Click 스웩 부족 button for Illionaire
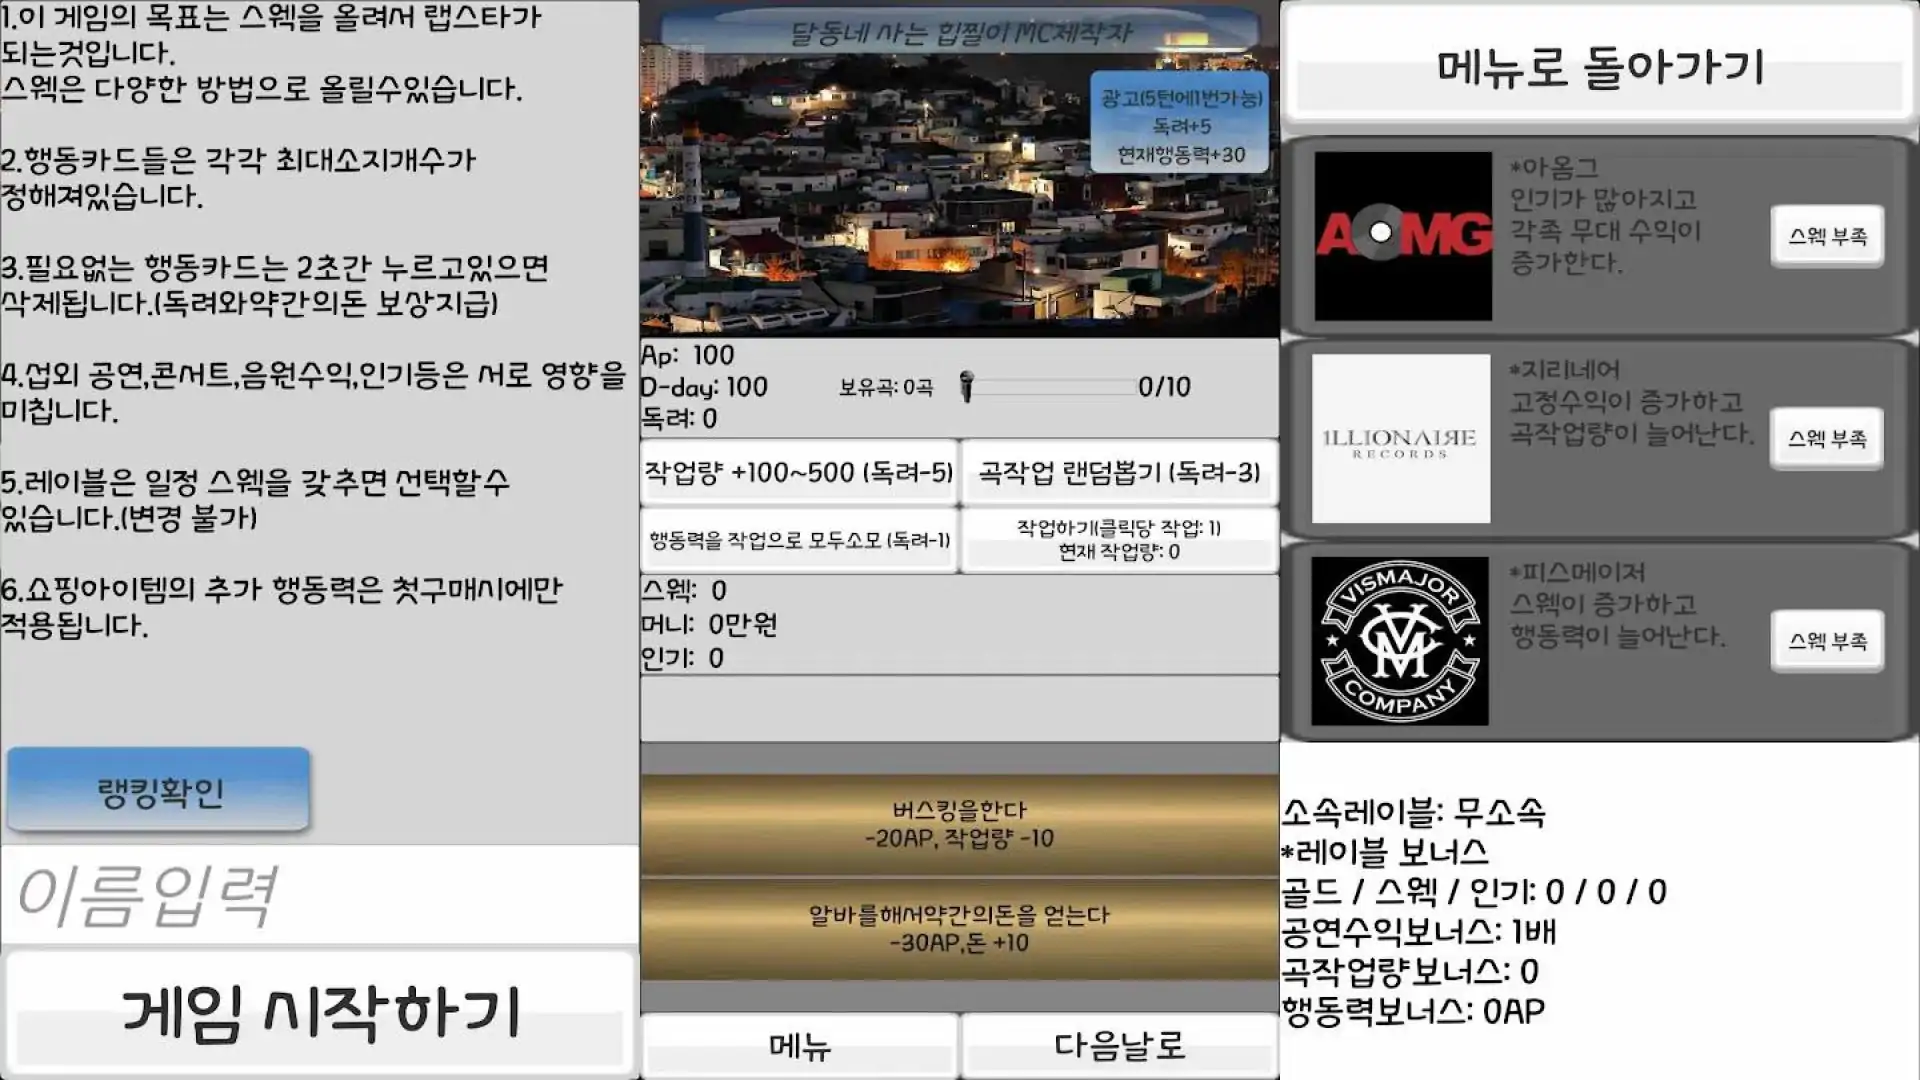Screen dimensions: 1920x1080 (1827, 438)
